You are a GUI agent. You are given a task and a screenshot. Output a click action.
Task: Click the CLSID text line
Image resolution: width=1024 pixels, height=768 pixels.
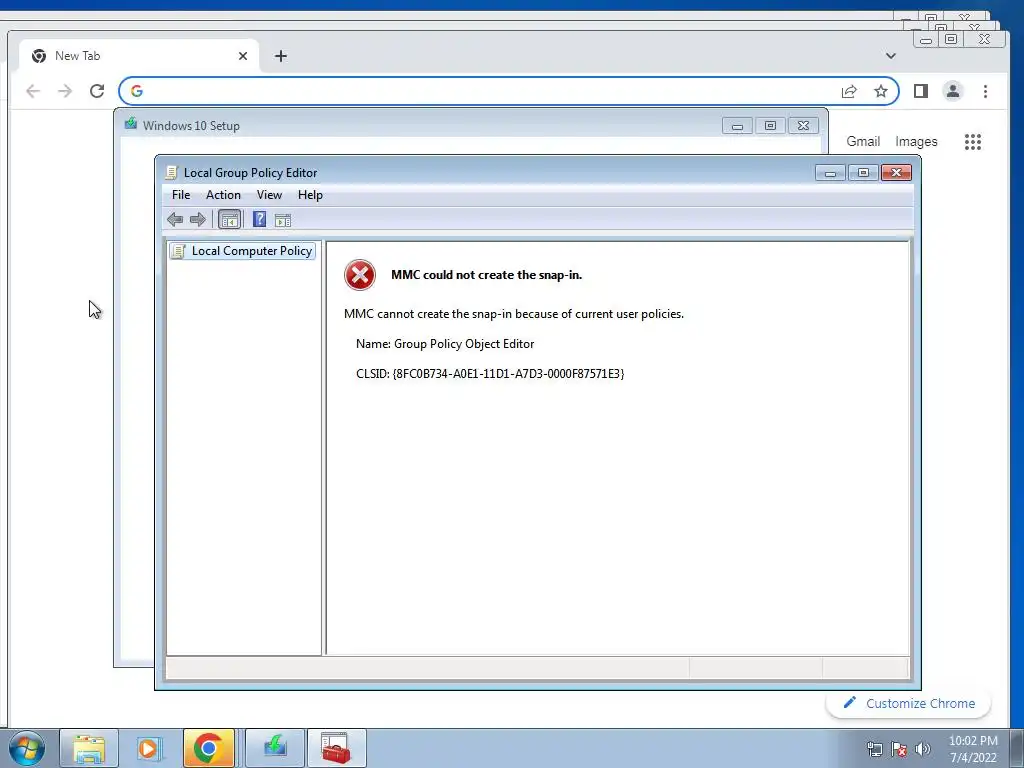[x=490, y=374]
